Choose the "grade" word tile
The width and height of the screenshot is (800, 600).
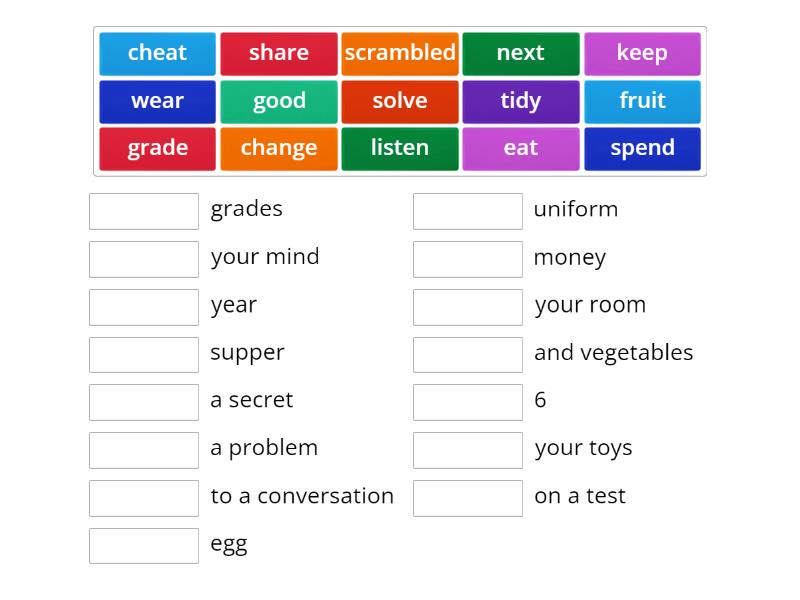pos(157,148)
